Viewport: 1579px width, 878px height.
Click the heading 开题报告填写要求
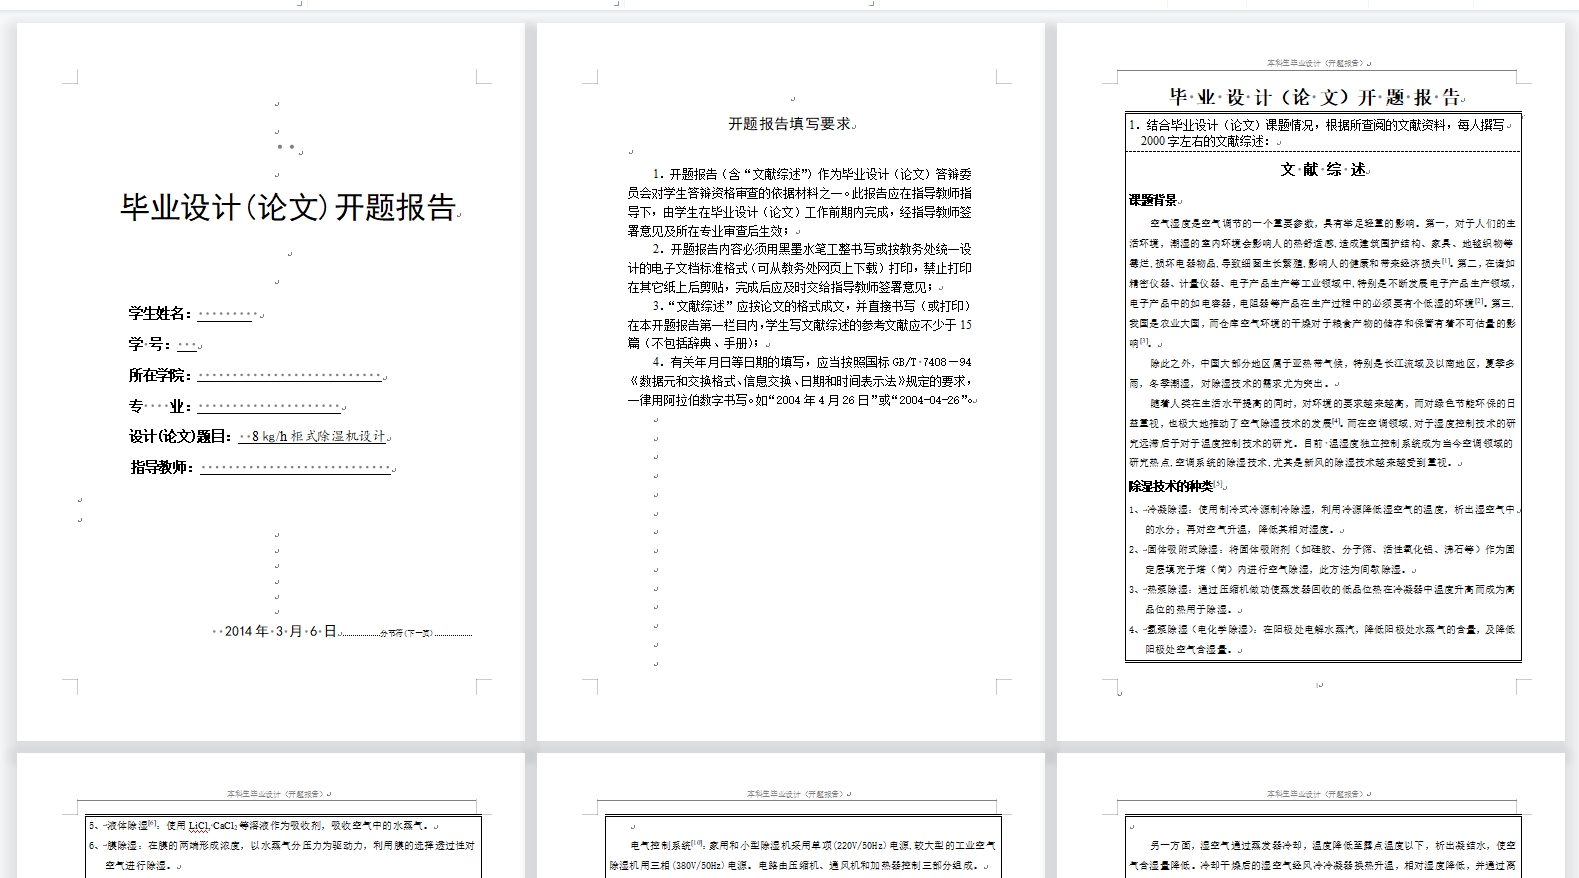[x=789, y=124]
